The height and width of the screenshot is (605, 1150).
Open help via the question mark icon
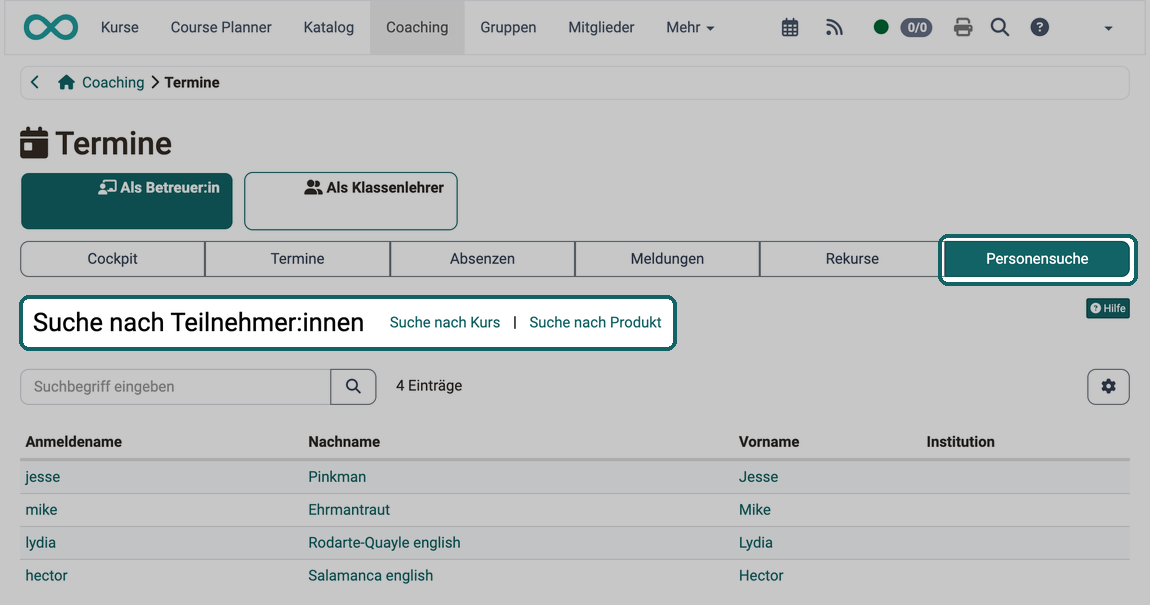click(x=1039, y=28)
